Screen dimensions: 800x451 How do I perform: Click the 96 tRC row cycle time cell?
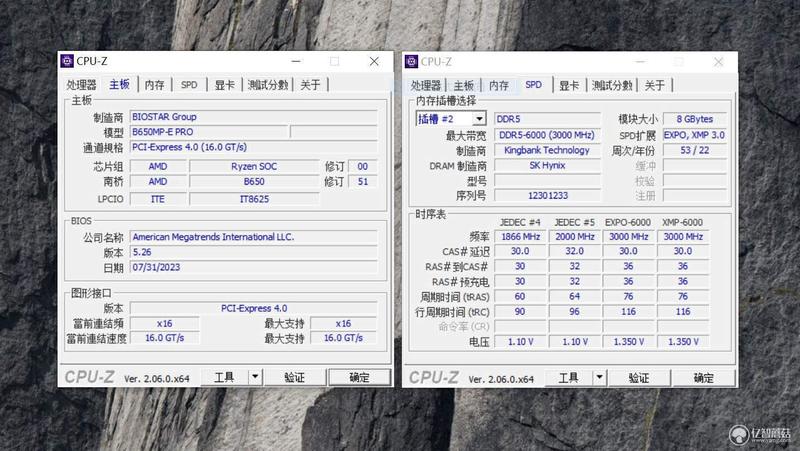(574, 311)
